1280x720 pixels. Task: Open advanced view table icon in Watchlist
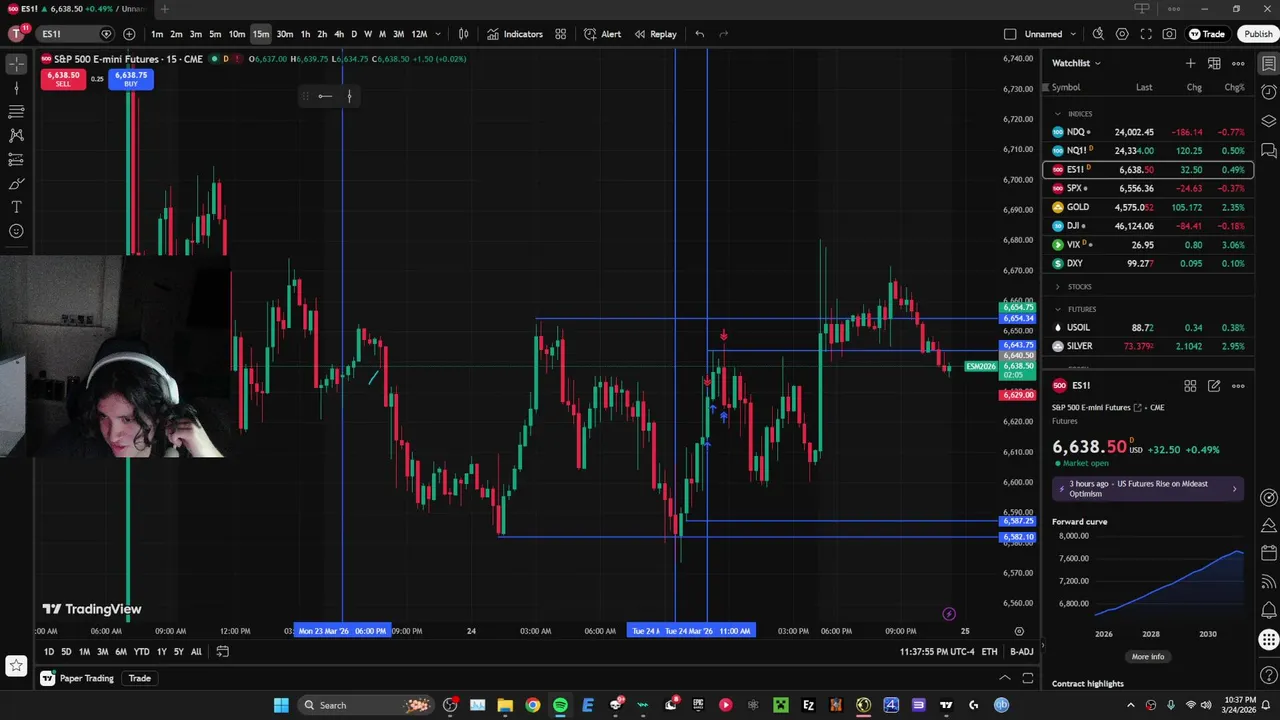(x=1214, y=63)
